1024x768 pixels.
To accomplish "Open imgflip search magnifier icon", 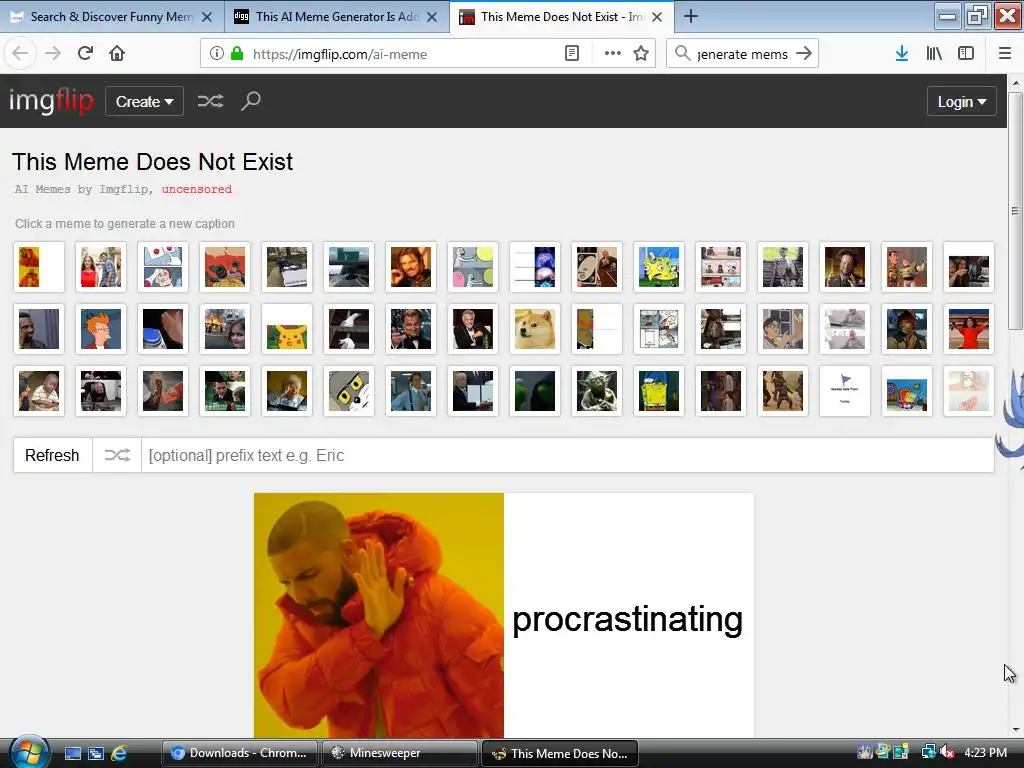I will [251, 101].
